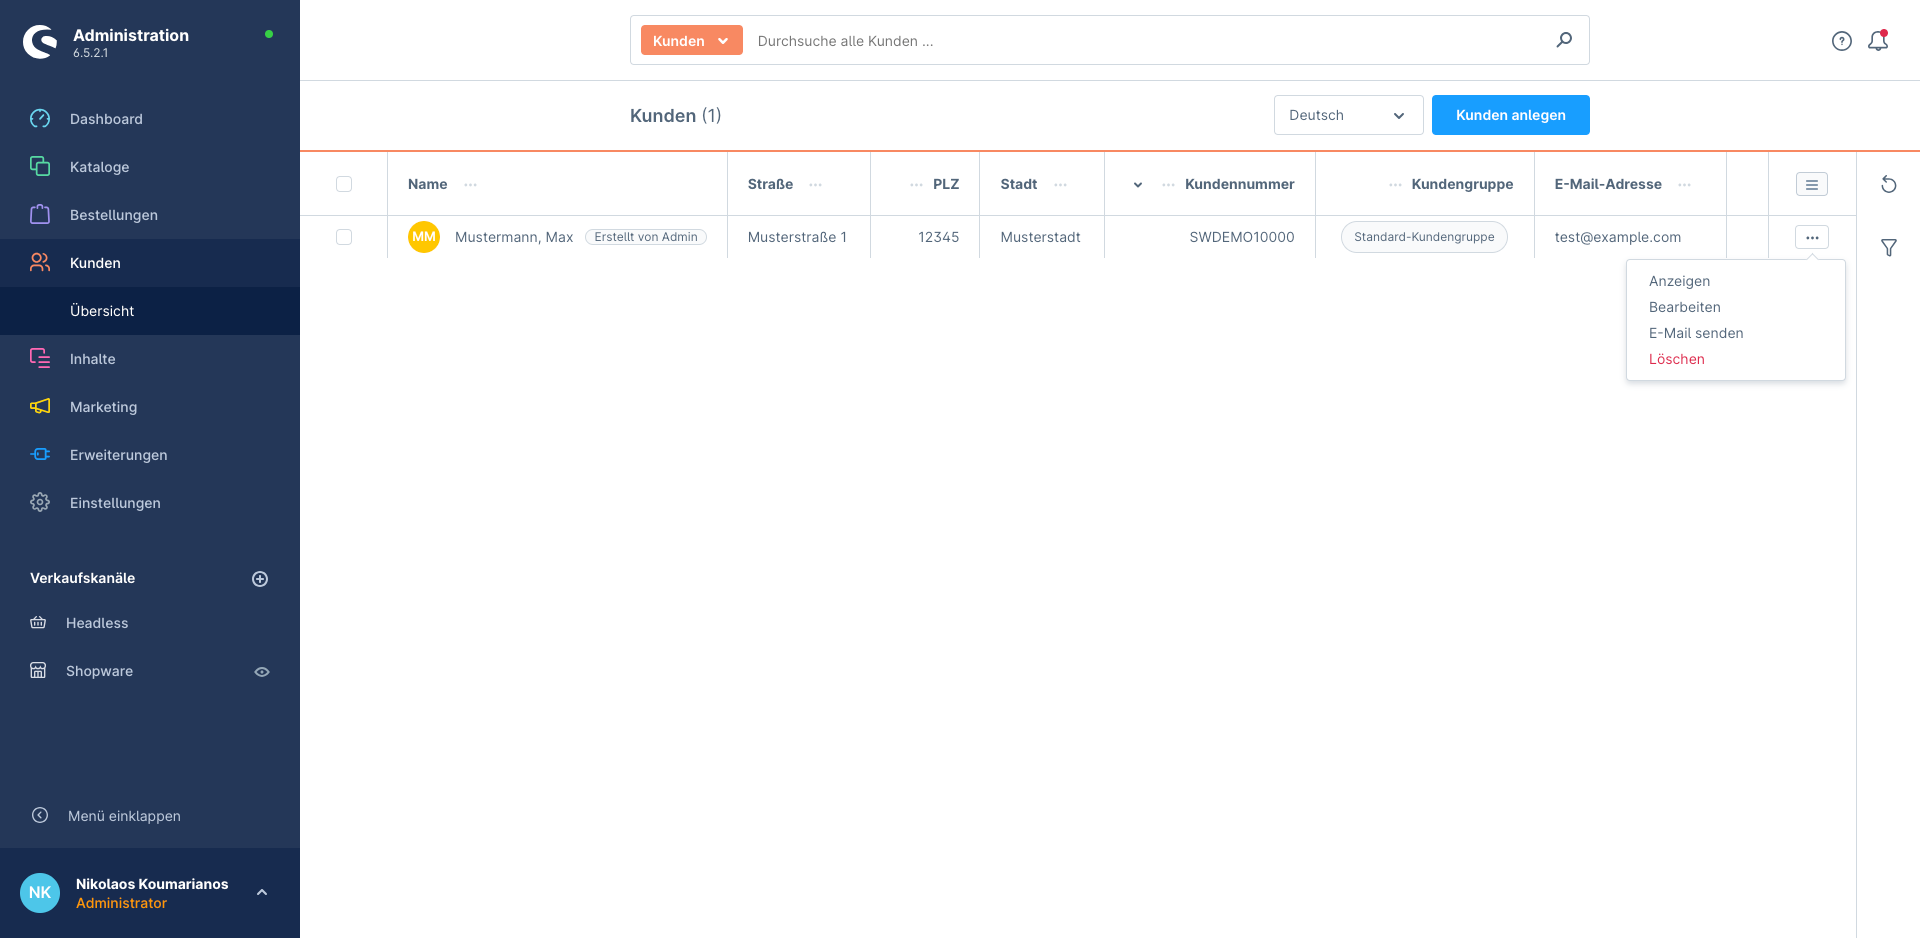Click the Headless basket icon
The width and height of the screenshot is (1920, 938).
click(x=38, y=622)
